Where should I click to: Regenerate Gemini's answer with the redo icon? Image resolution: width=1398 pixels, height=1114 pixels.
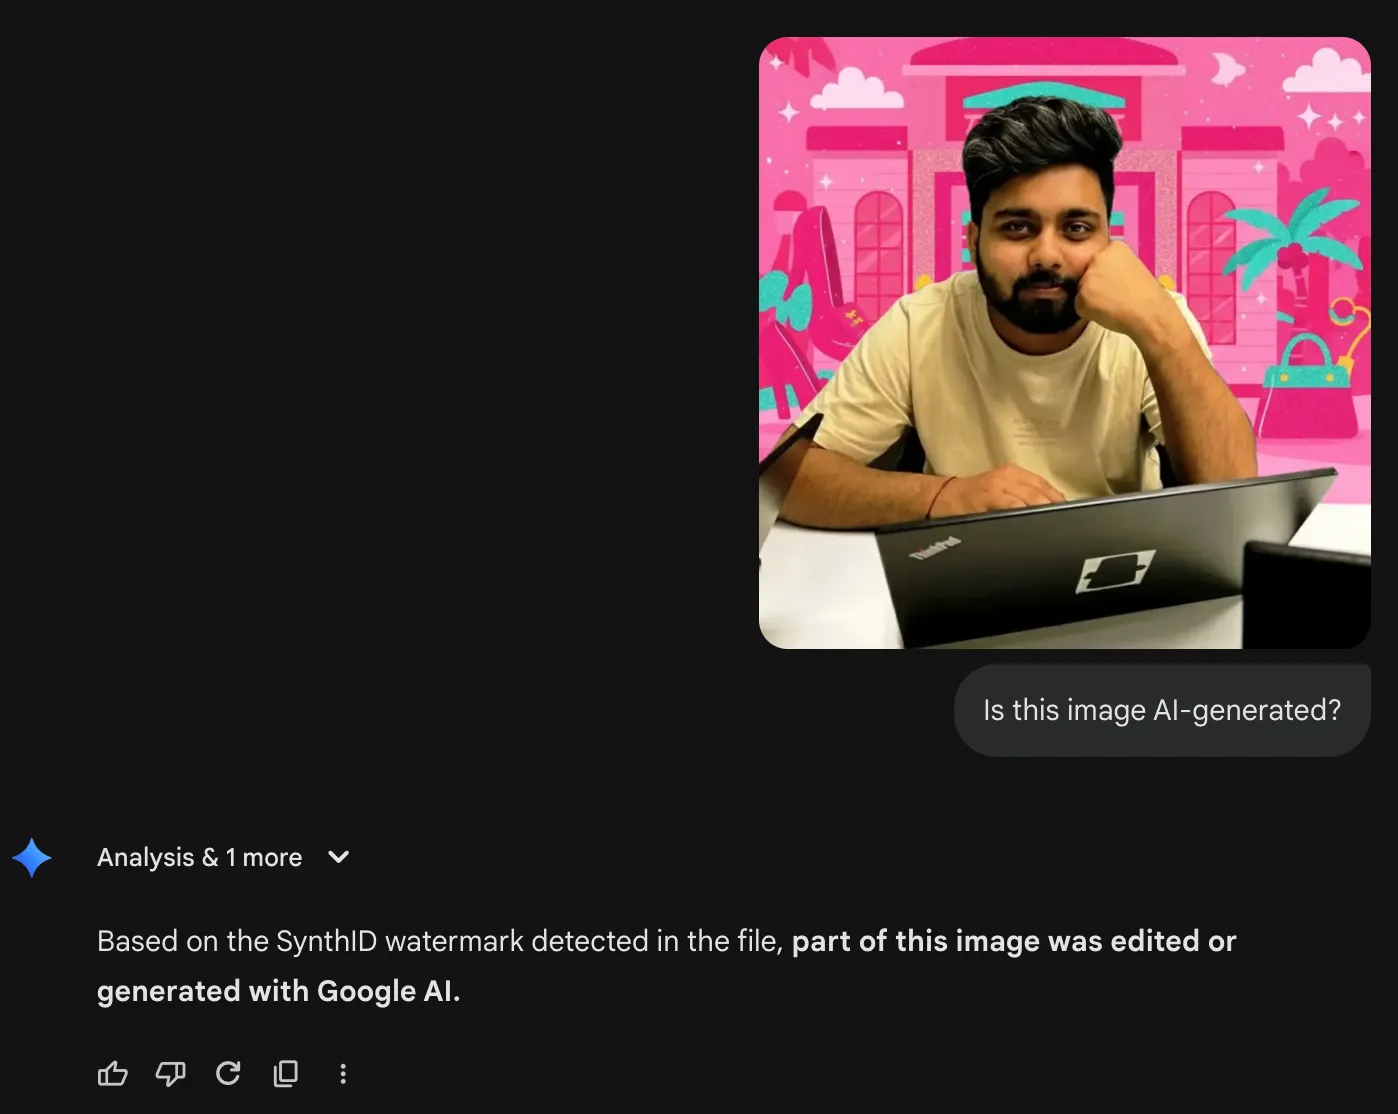(x=228, y=1073)
